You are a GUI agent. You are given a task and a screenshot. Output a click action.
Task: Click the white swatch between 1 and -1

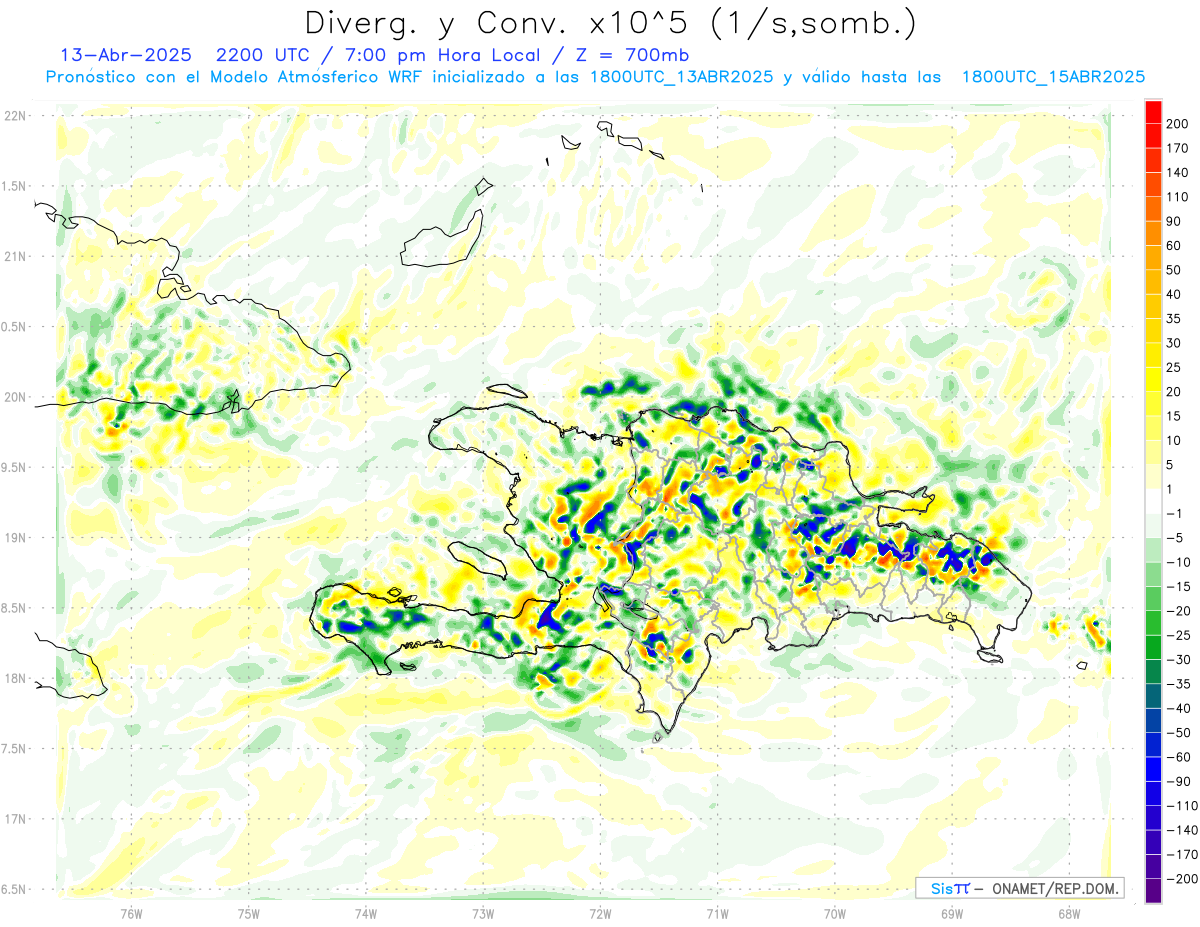(1153, 501)
